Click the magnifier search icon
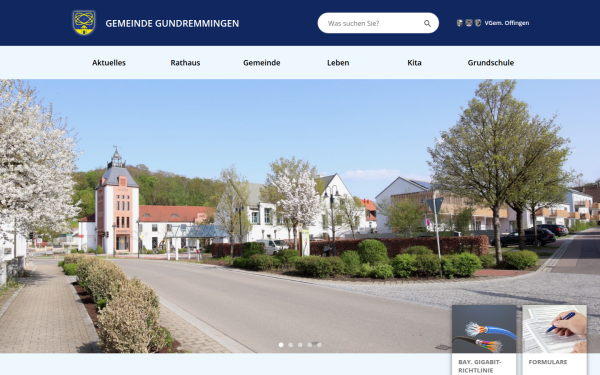 tap(427, 23)
